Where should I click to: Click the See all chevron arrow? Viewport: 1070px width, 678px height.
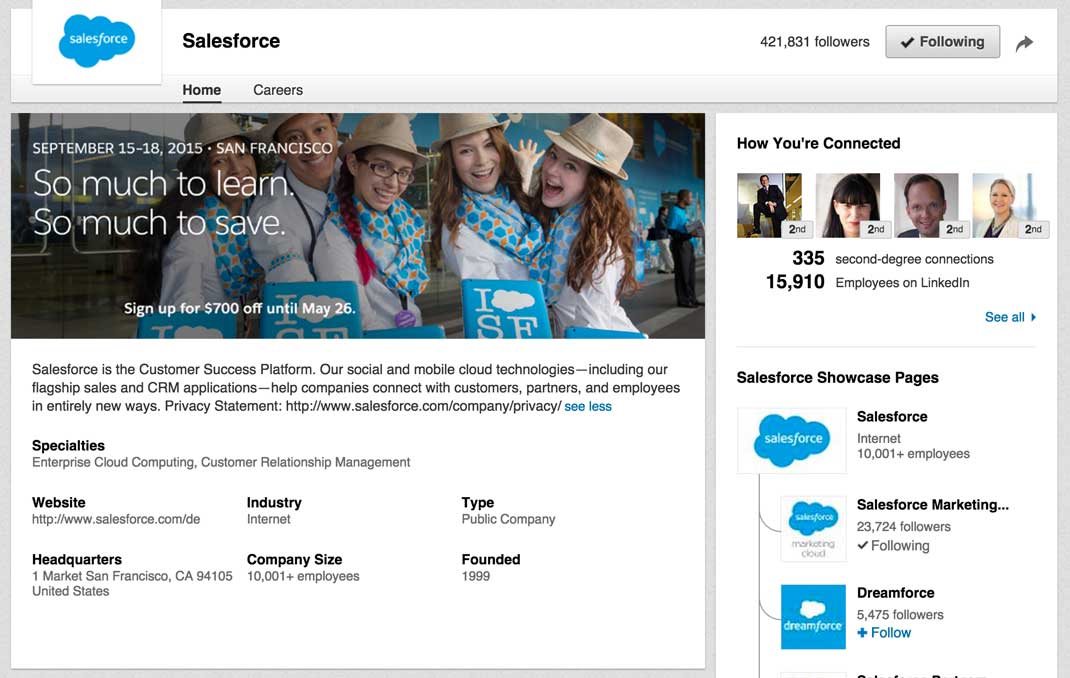click(x=1033, y=317)
